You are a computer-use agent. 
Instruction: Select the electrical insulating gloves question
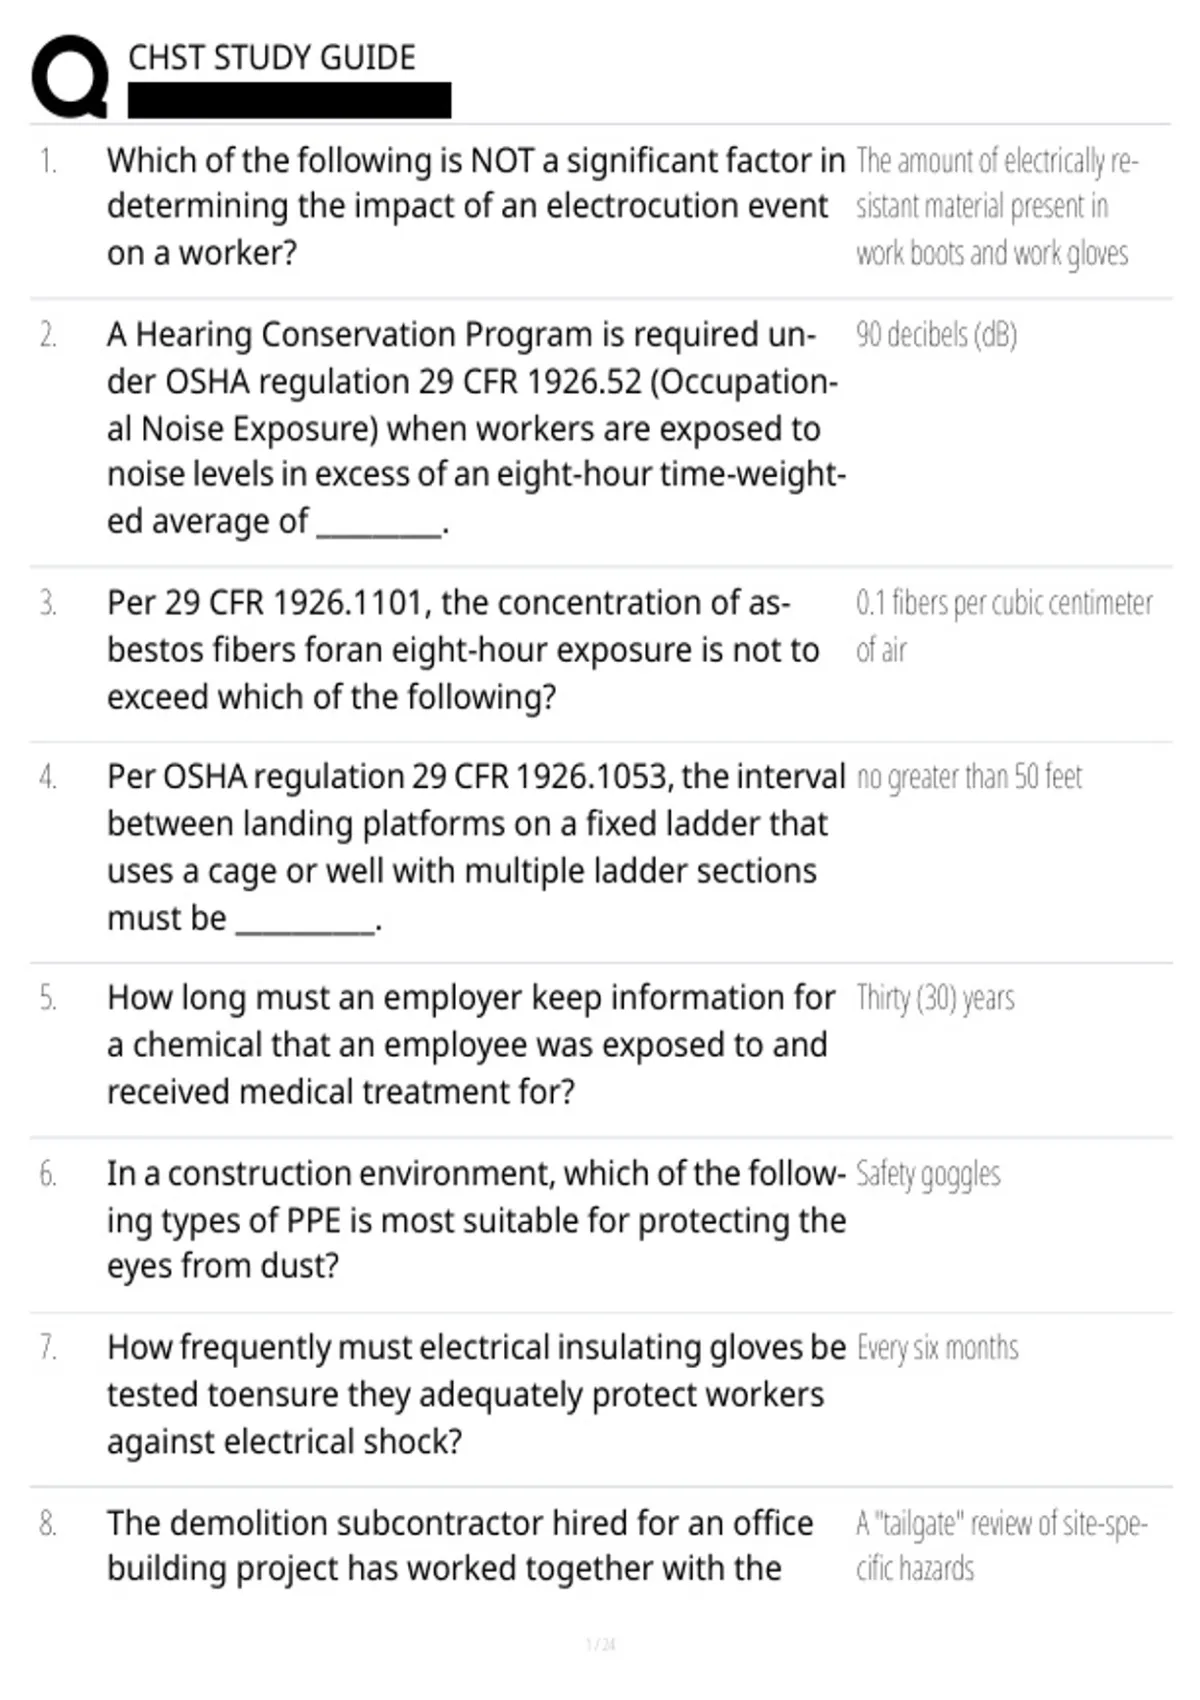point(477,1395)
